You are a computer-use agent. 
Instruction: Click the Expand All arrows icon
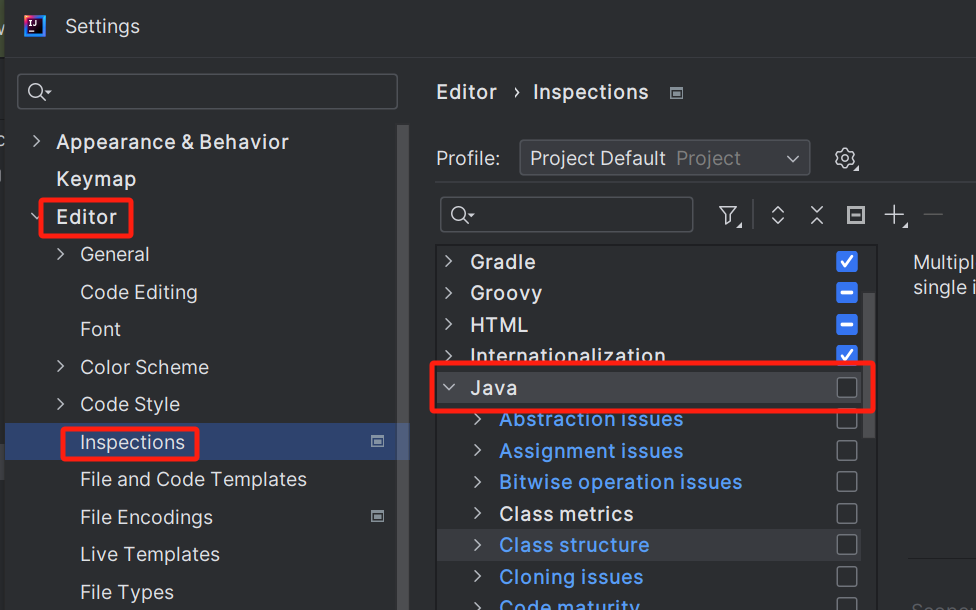pos(777,215)
